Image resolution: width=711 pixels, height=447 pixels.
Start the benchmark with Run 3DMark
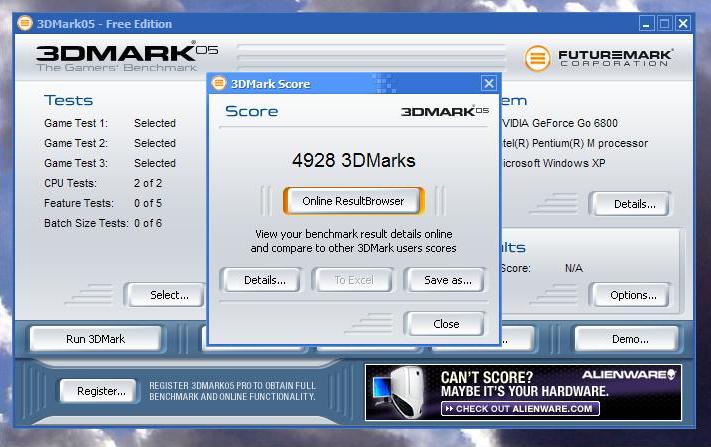96,339
